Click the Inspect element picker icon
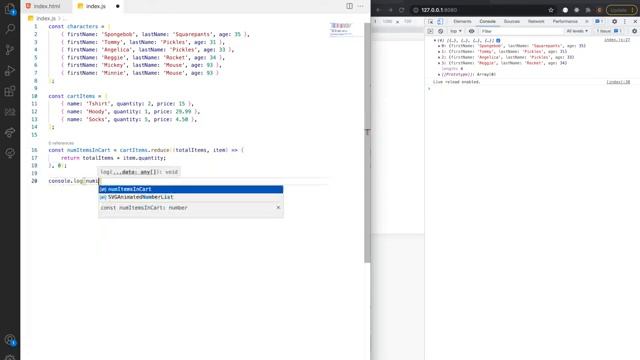The image size is (640, 360). (431, 22)
